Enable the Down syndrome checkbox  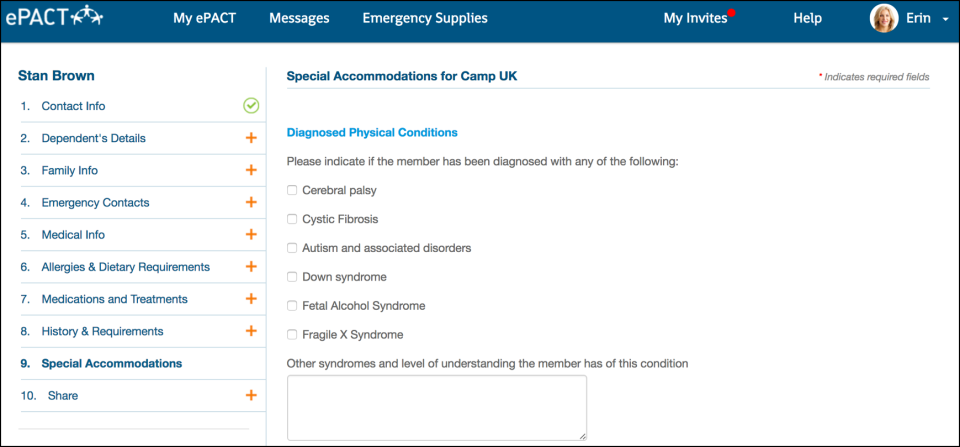tap(292, 277)
